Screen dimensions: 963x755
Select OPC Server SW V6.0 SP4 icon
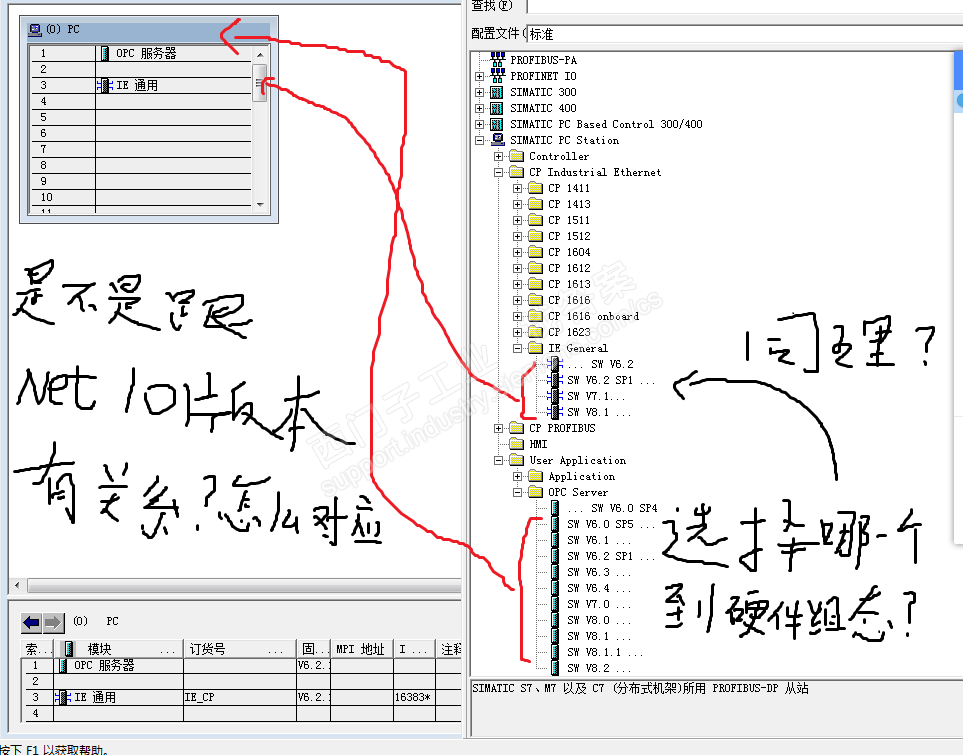click(555, 508)
